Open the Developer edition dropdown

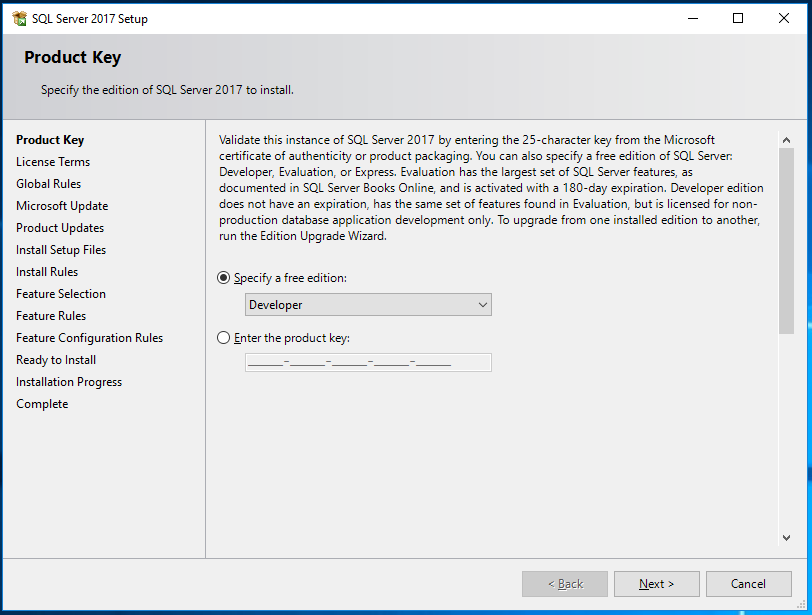368,305
